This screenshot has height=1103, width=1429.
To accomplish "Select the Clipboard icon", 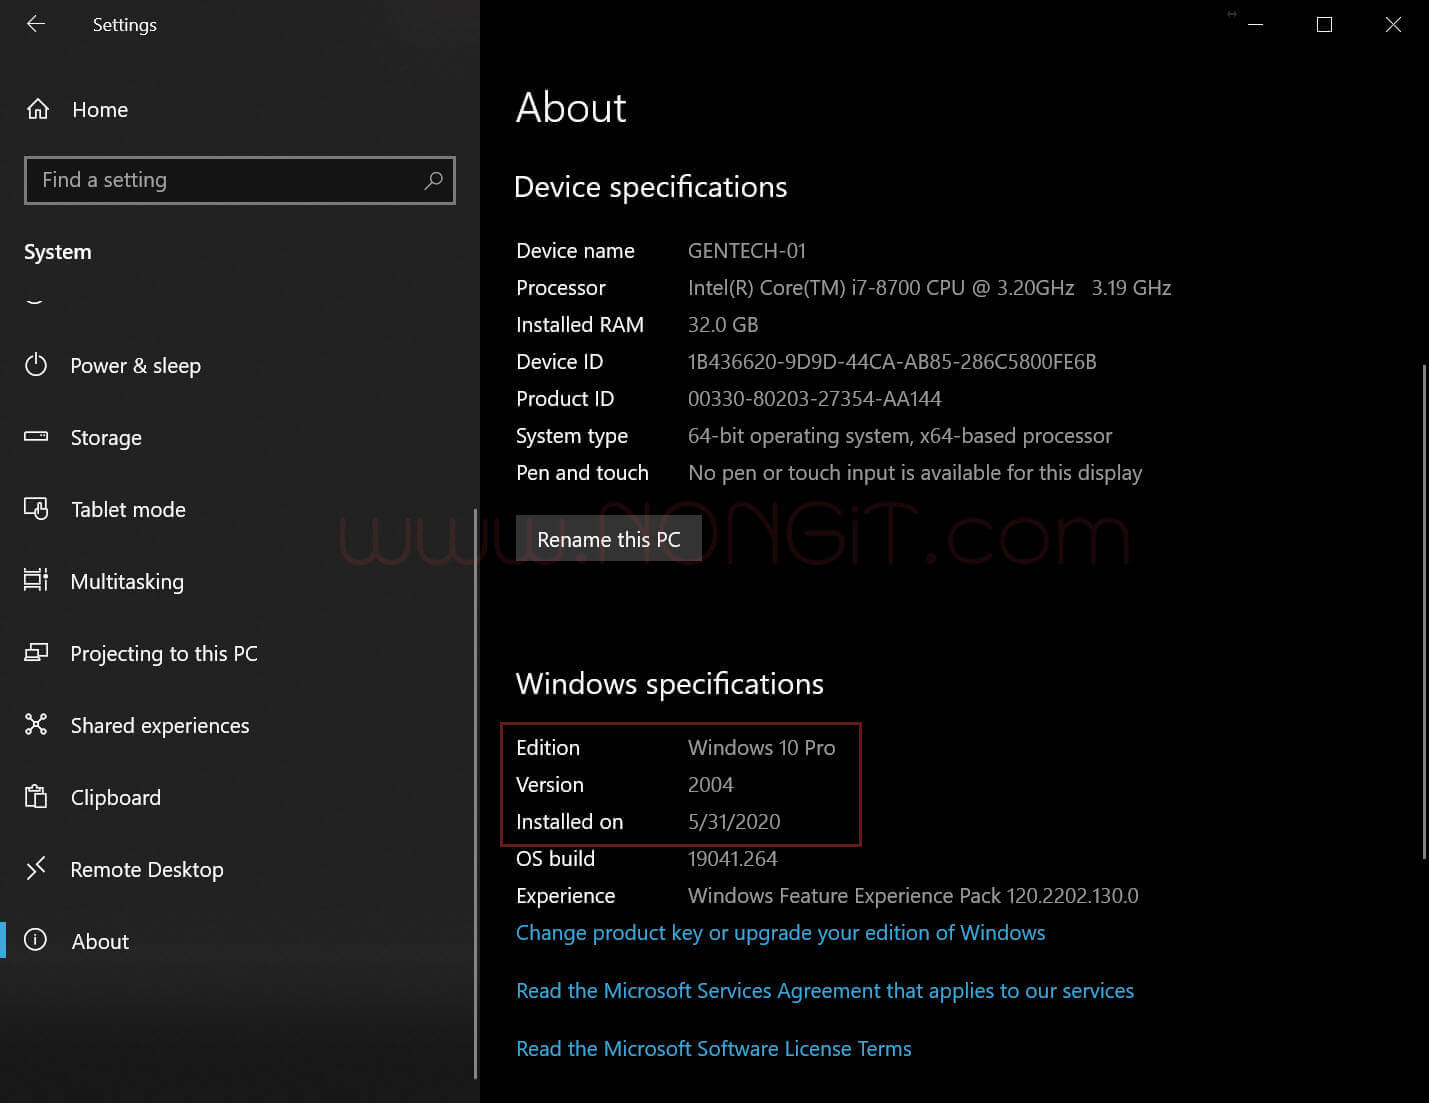I will click(36, 797).
